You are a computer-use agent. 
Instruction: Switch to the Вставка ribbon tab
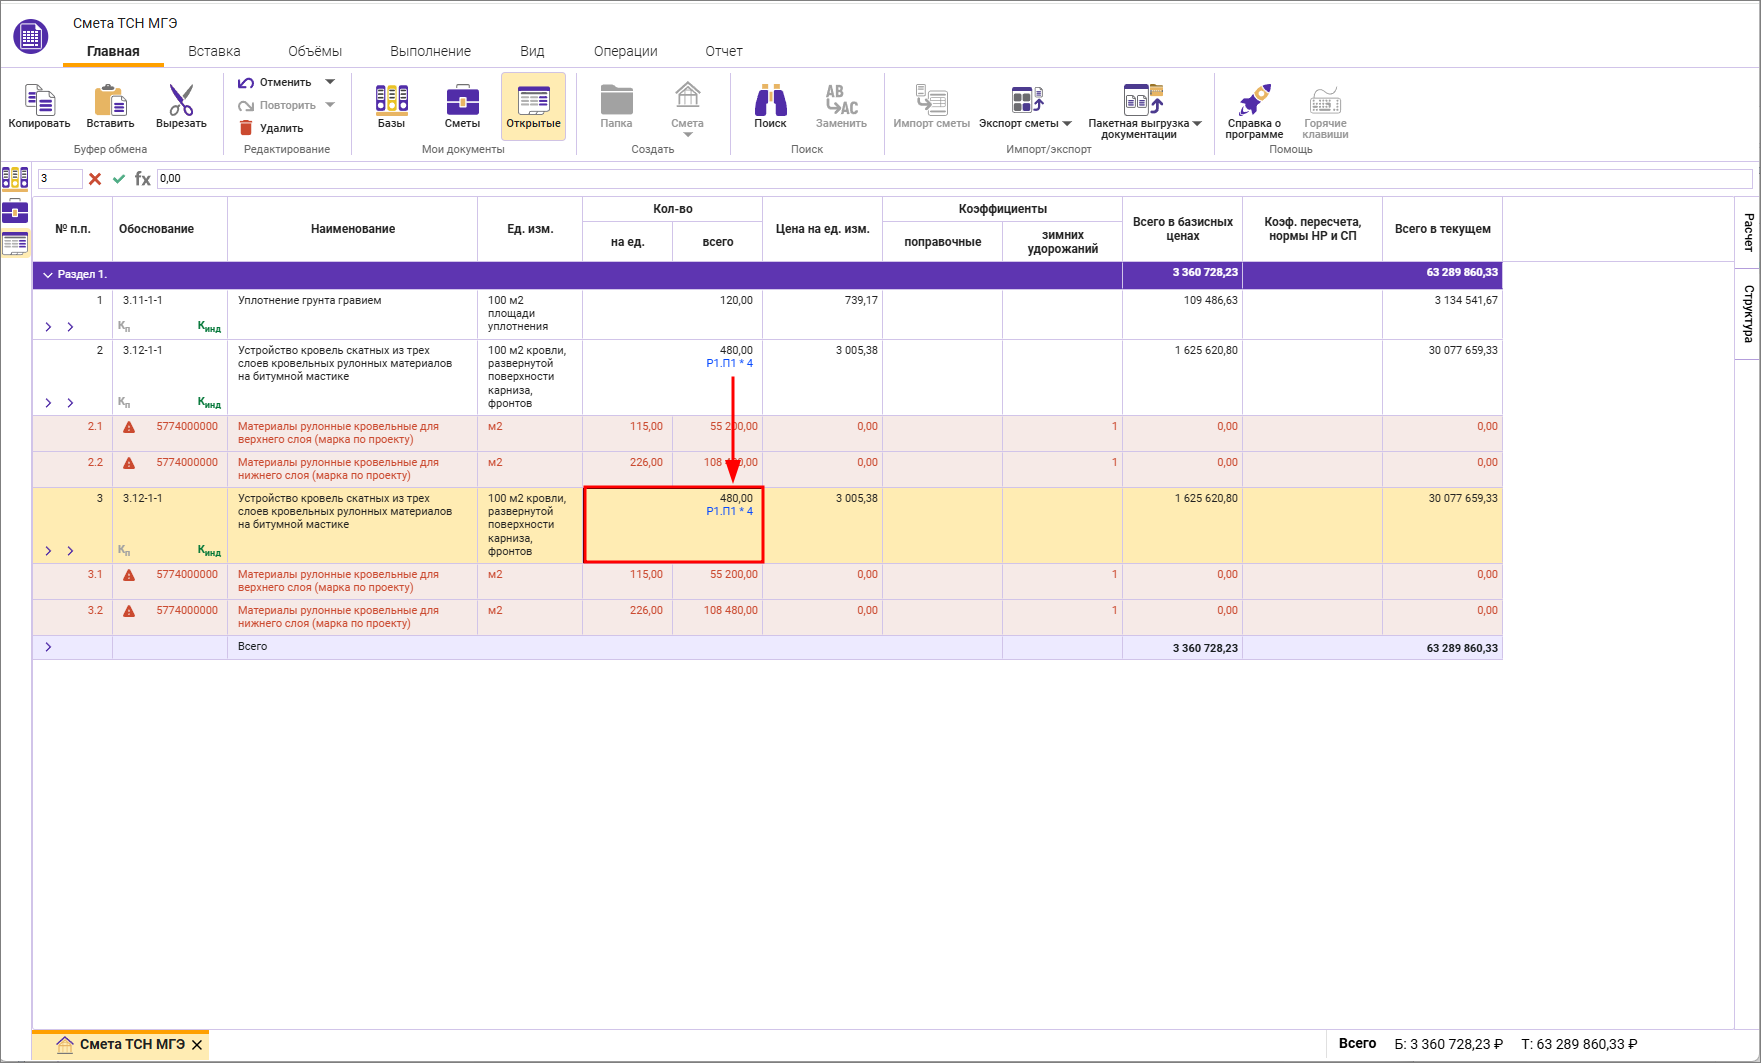click(x=214, y=51)
